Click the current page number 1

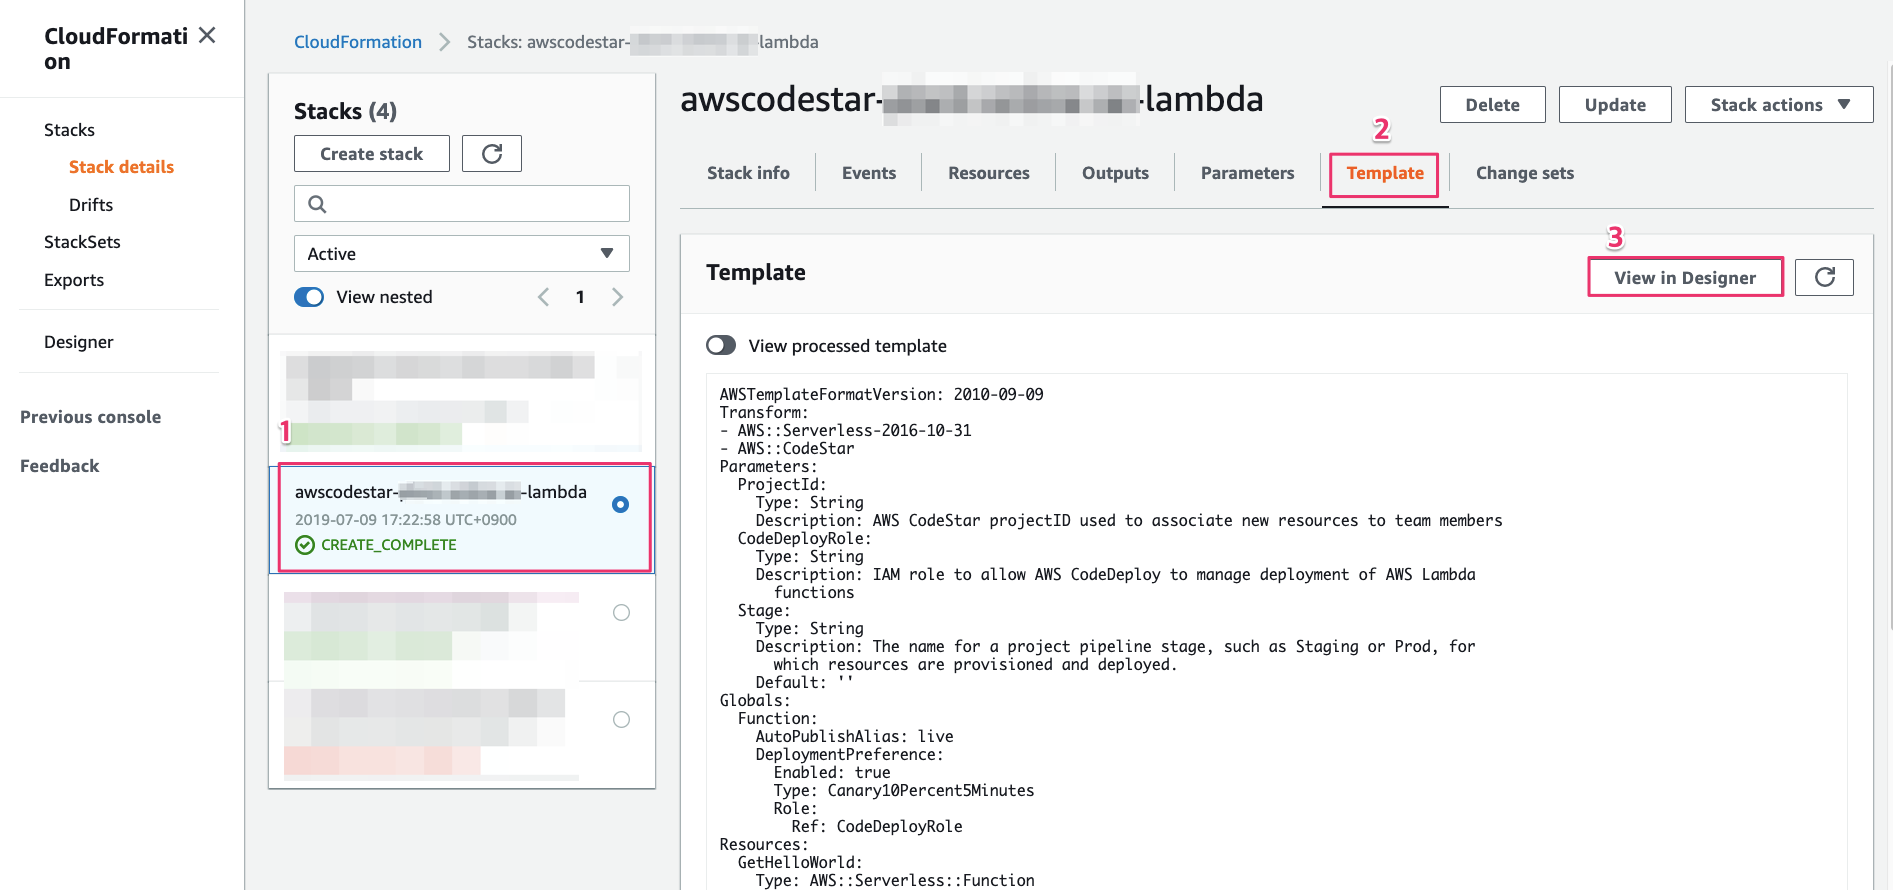click(580, 297)
